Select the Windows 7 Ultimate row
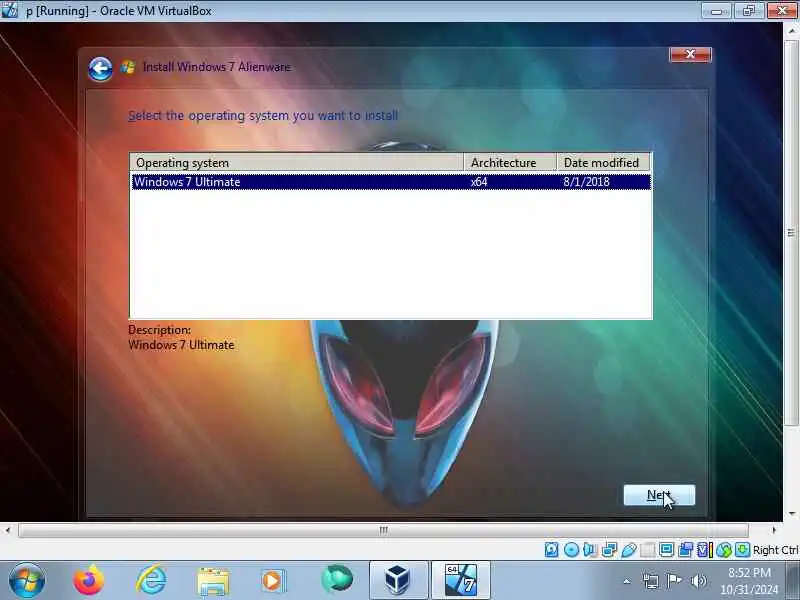The image size is (800, 600). (x=391, y=182)
